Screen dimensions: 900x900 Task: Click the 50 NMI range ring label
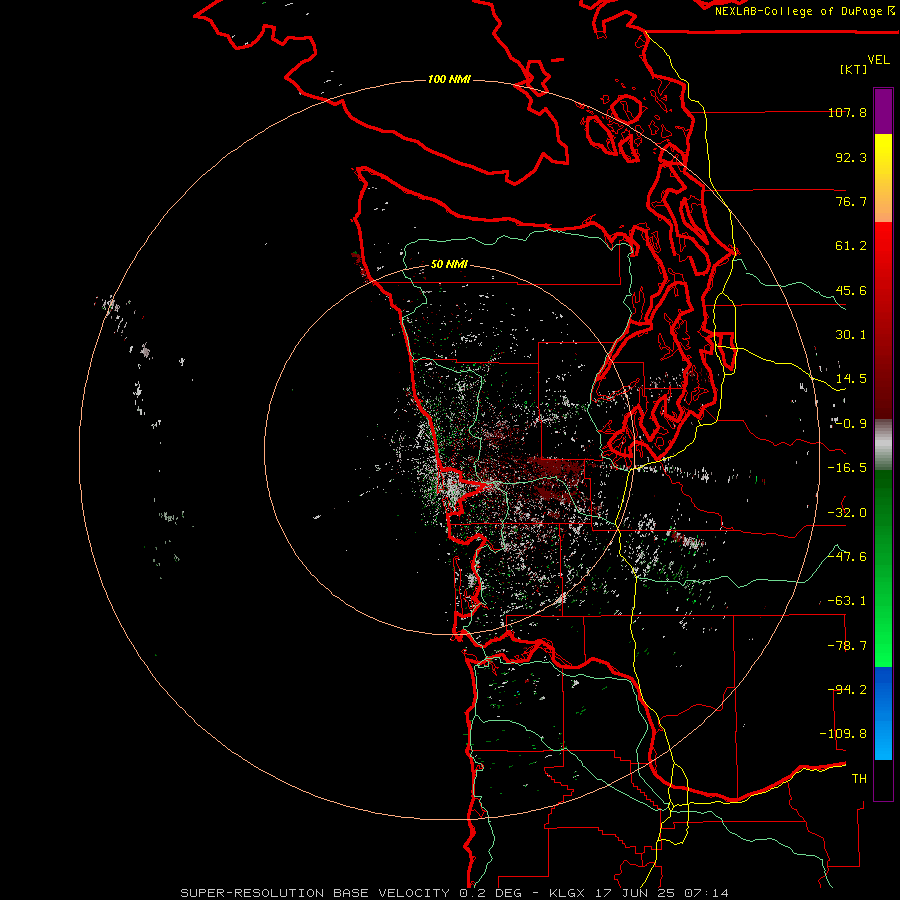(x=449, y=264)
